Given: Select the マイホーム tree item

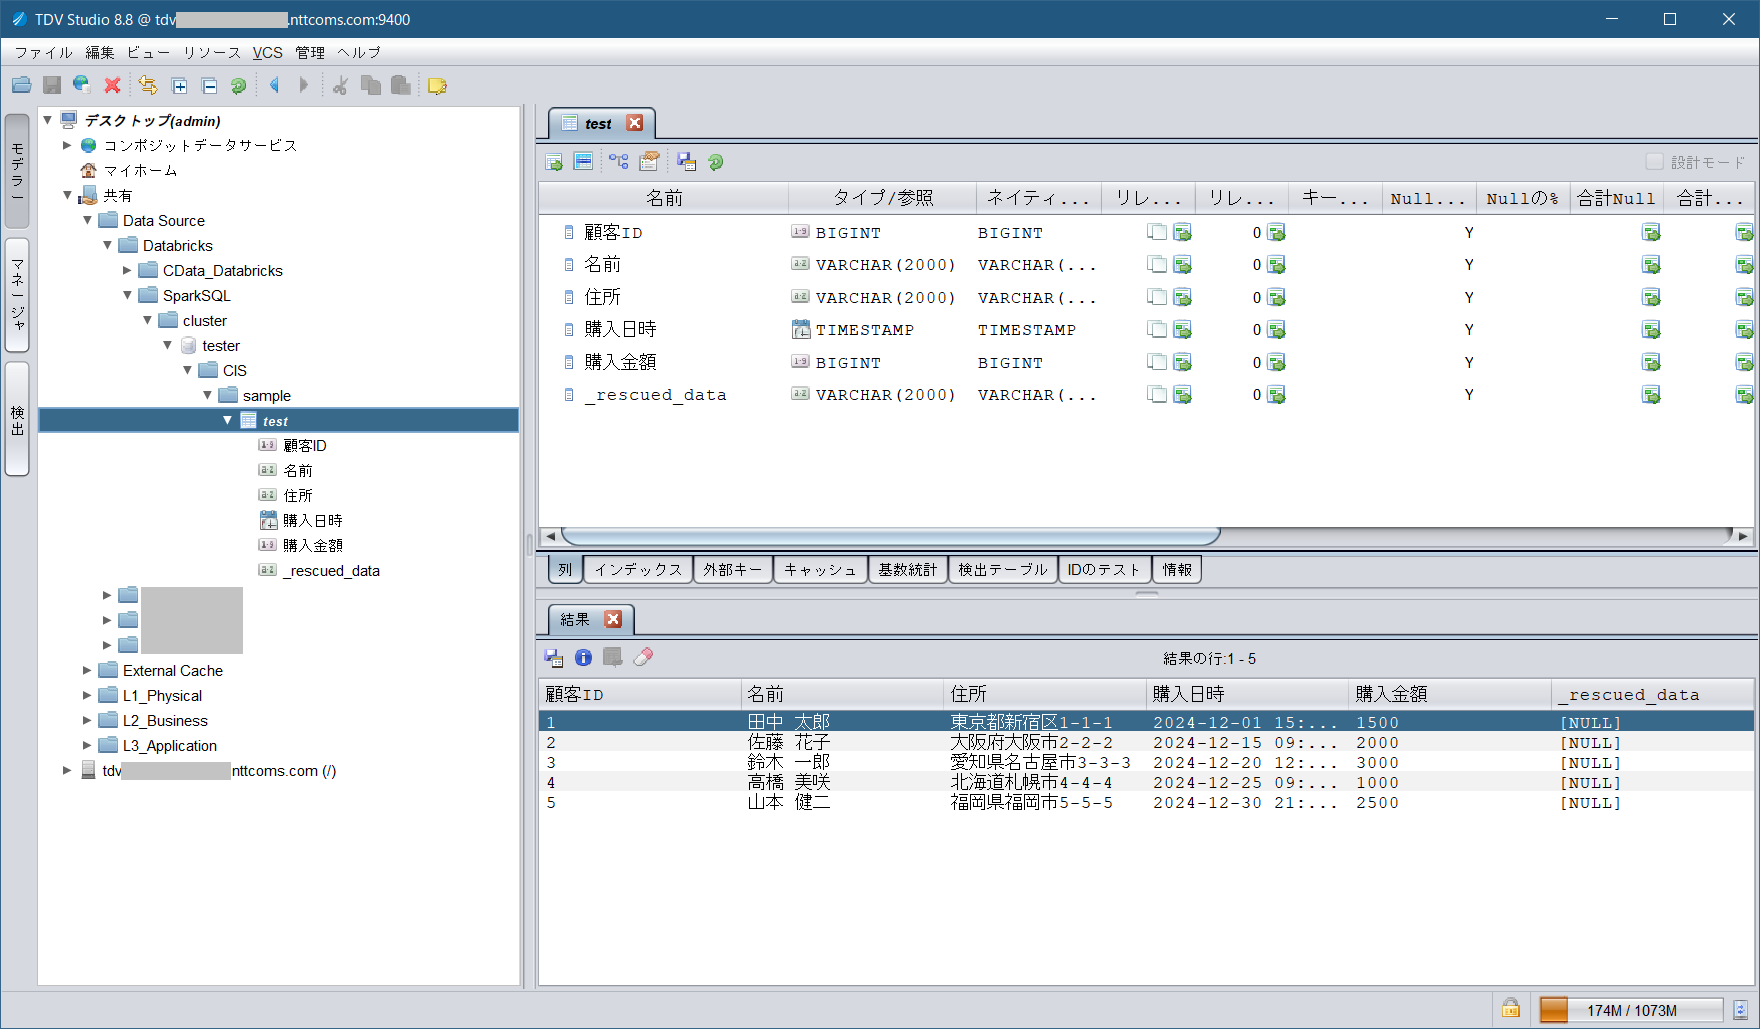Looking at the screenshot, I should click(x=140, y=170).
